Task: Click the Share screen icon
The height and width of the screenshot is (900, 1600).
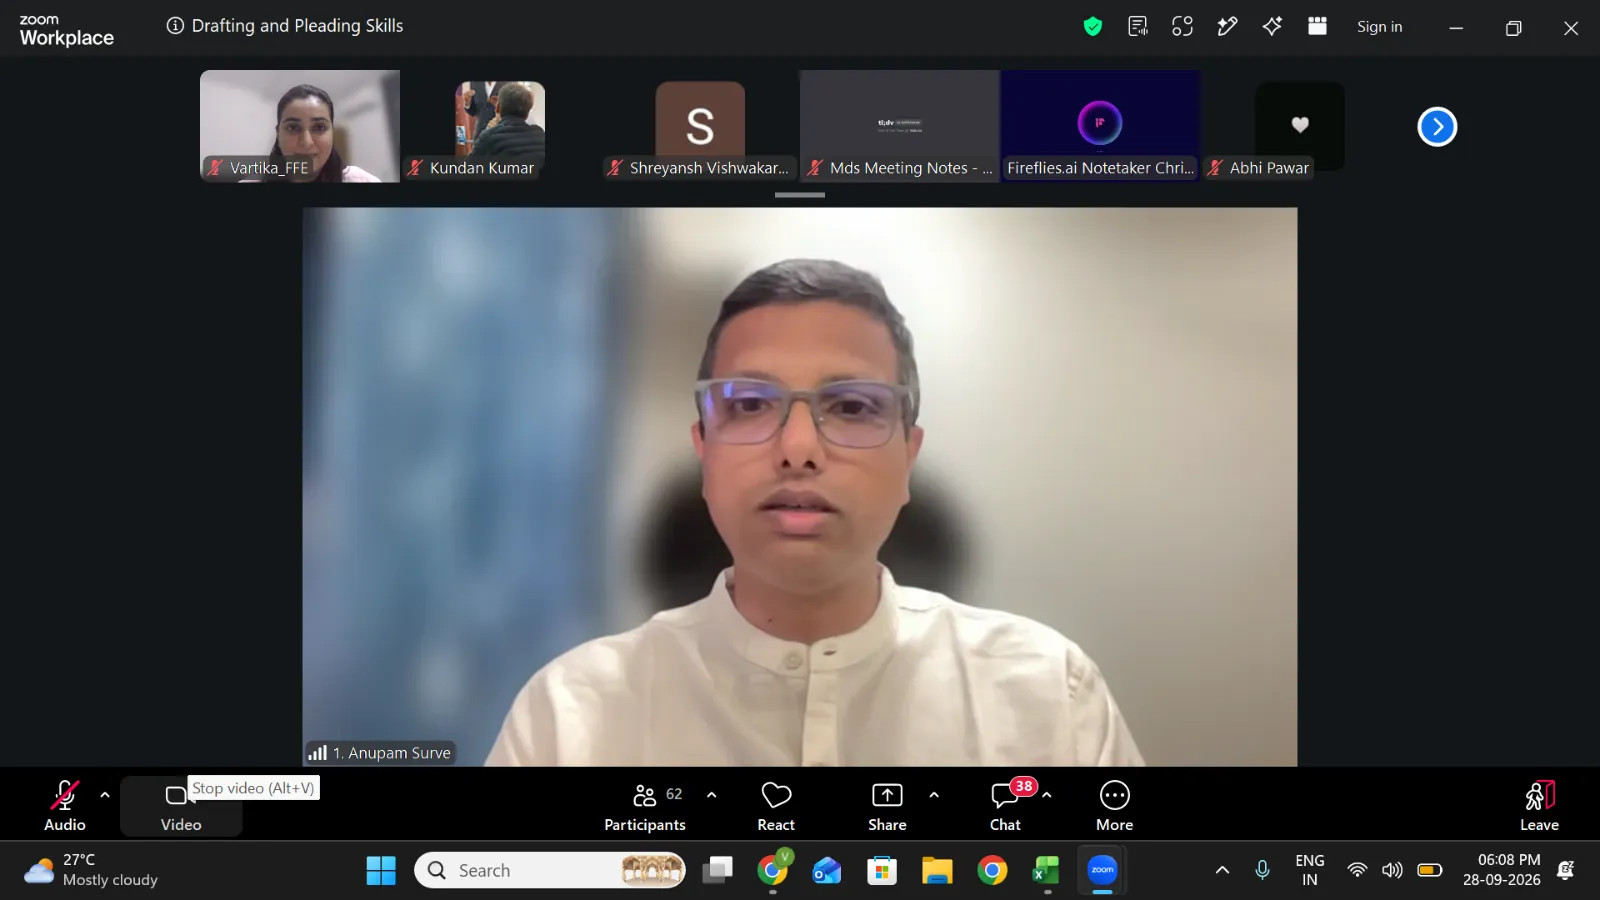Action: click(887, 806)
